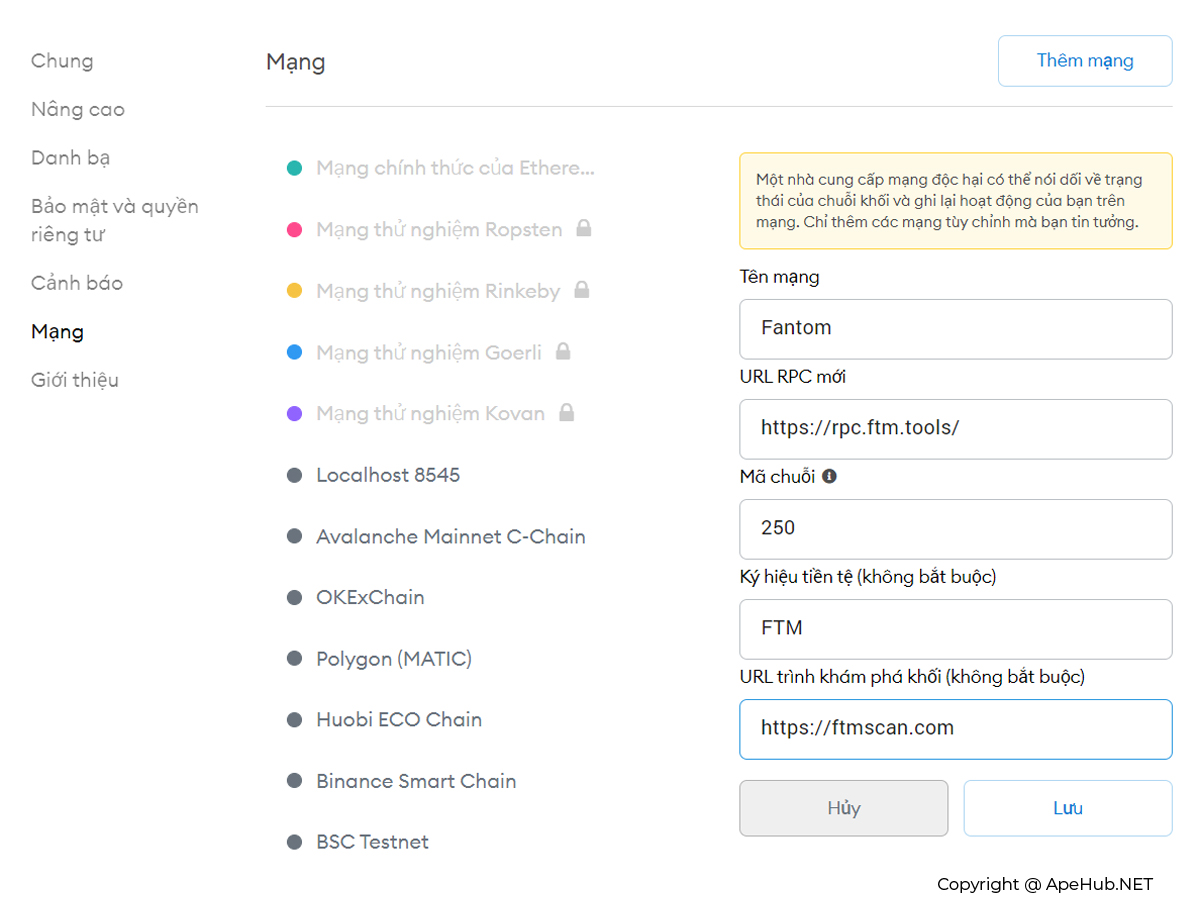Select Avalanche Mainnet C-Chain network
The image size is (1200, 900).
[450, 537]
